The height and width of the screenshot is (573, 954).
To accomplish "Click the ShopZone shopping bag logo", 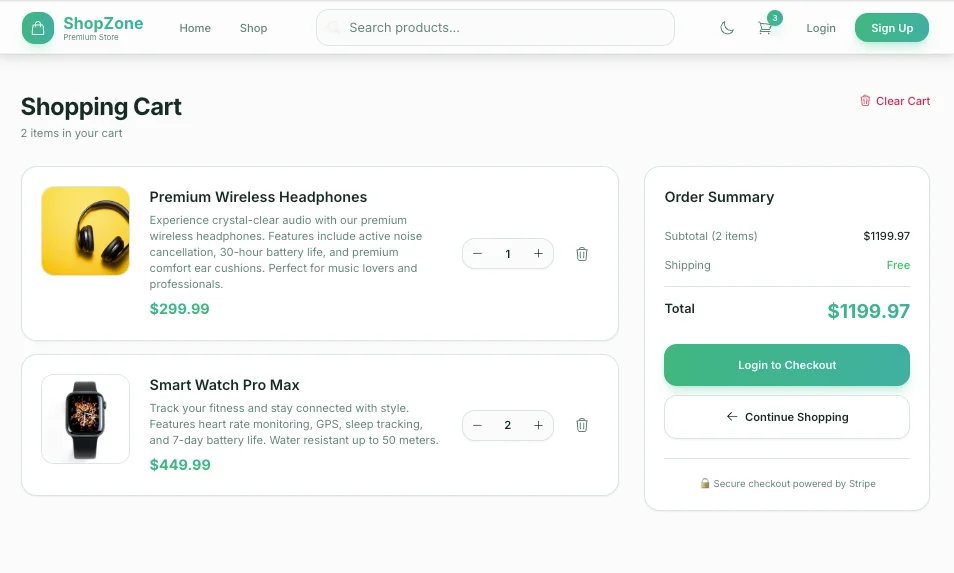I will pyautogui.click(x=38, y=28).
